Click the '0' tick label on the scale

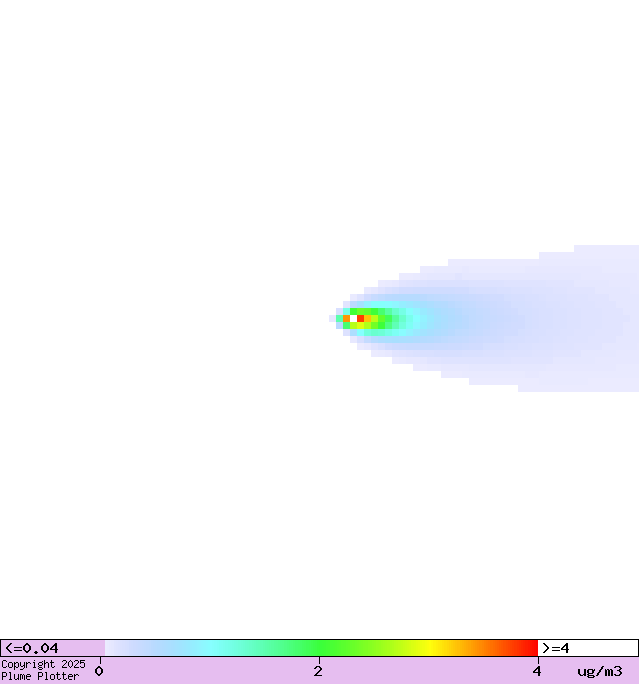[99, 671]
